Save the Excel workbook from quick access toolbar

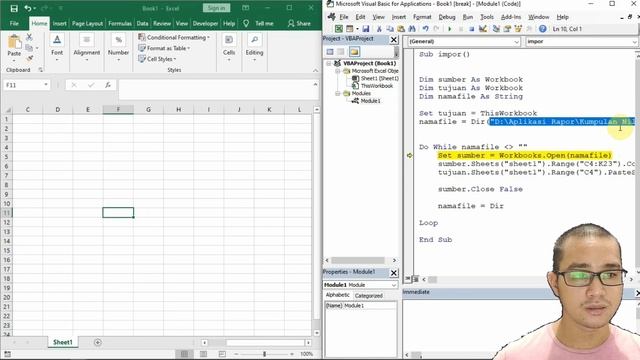click(14, 9)
